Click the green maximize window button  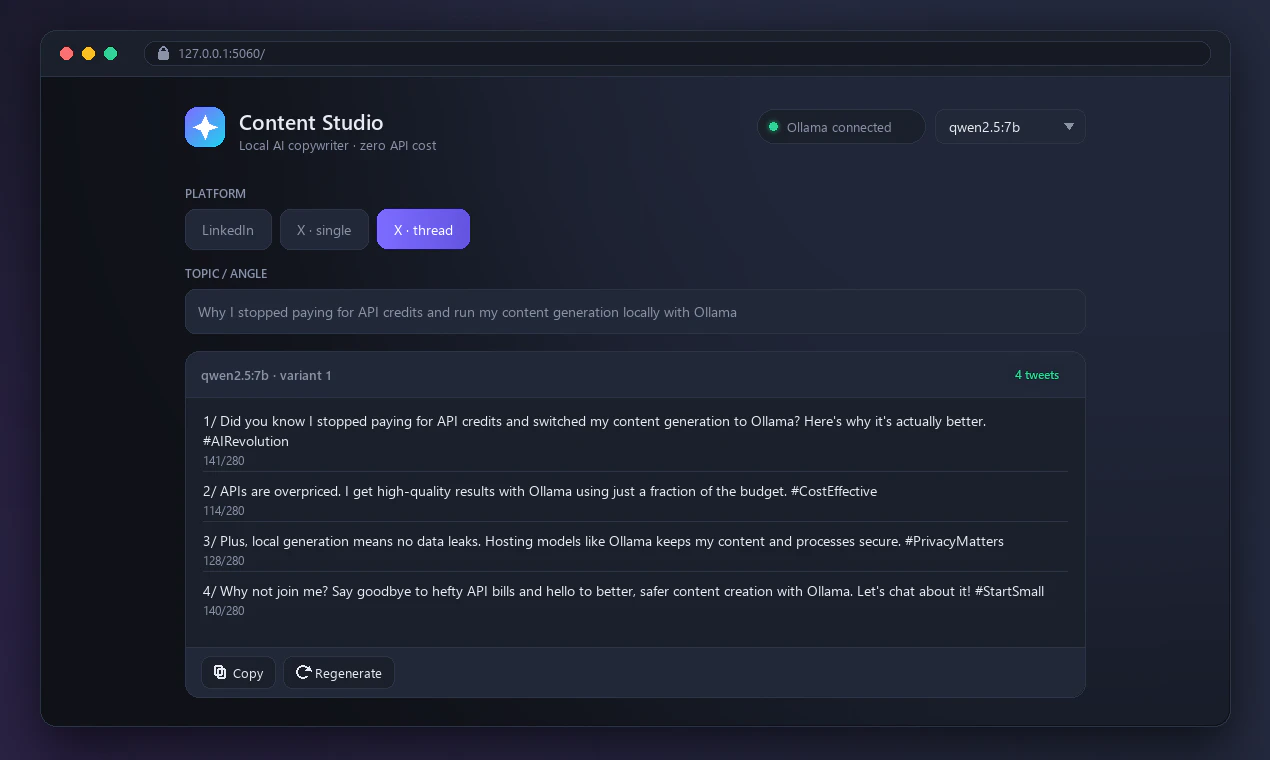111,54
